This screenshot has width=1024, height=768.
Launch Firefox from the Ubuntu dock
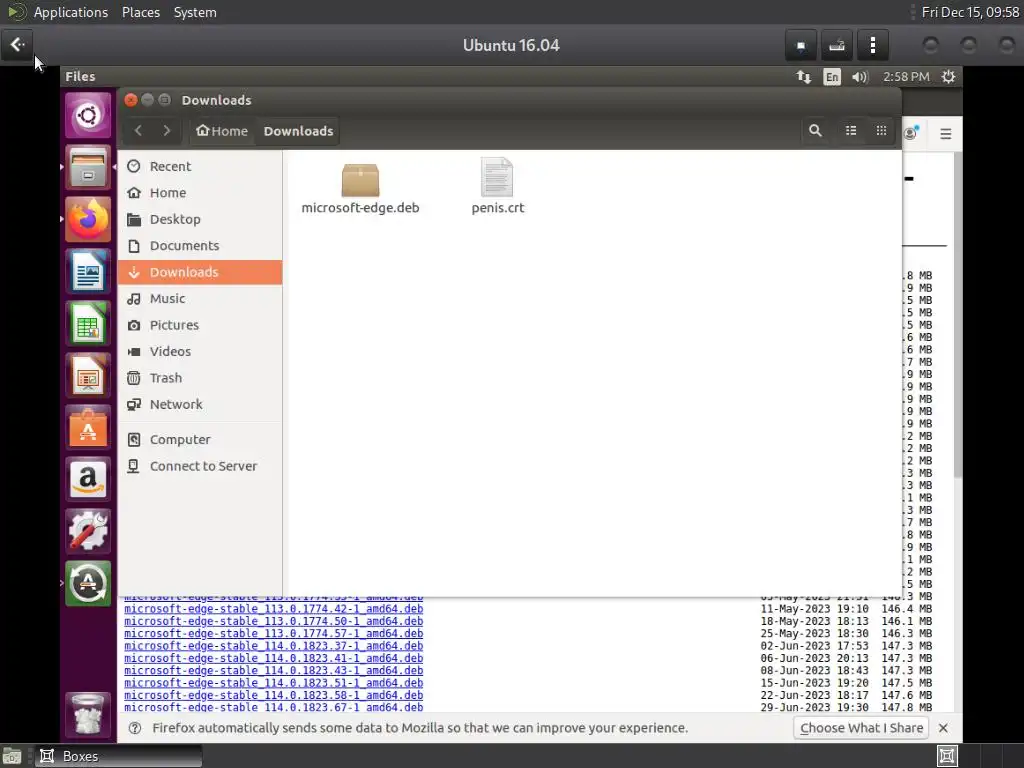point(88,219)
